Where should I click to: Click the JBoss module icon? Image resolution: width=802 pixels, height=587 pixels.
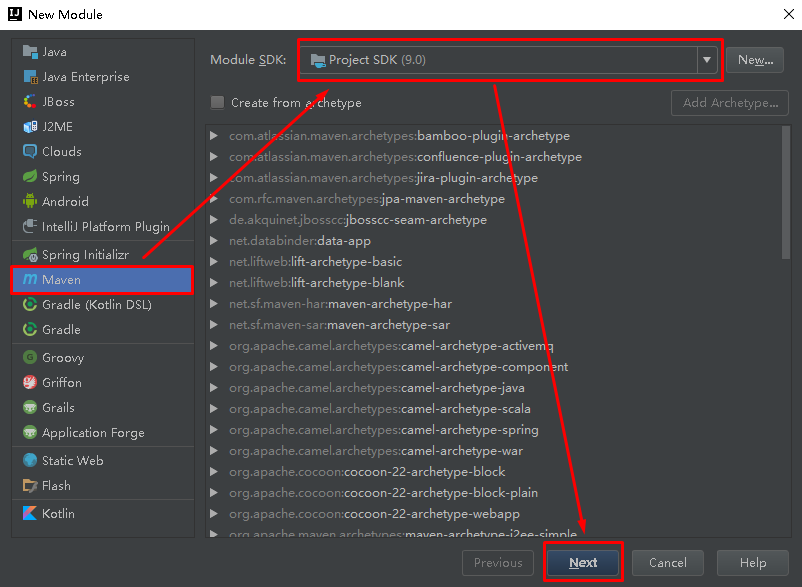[x=30, y=101]
